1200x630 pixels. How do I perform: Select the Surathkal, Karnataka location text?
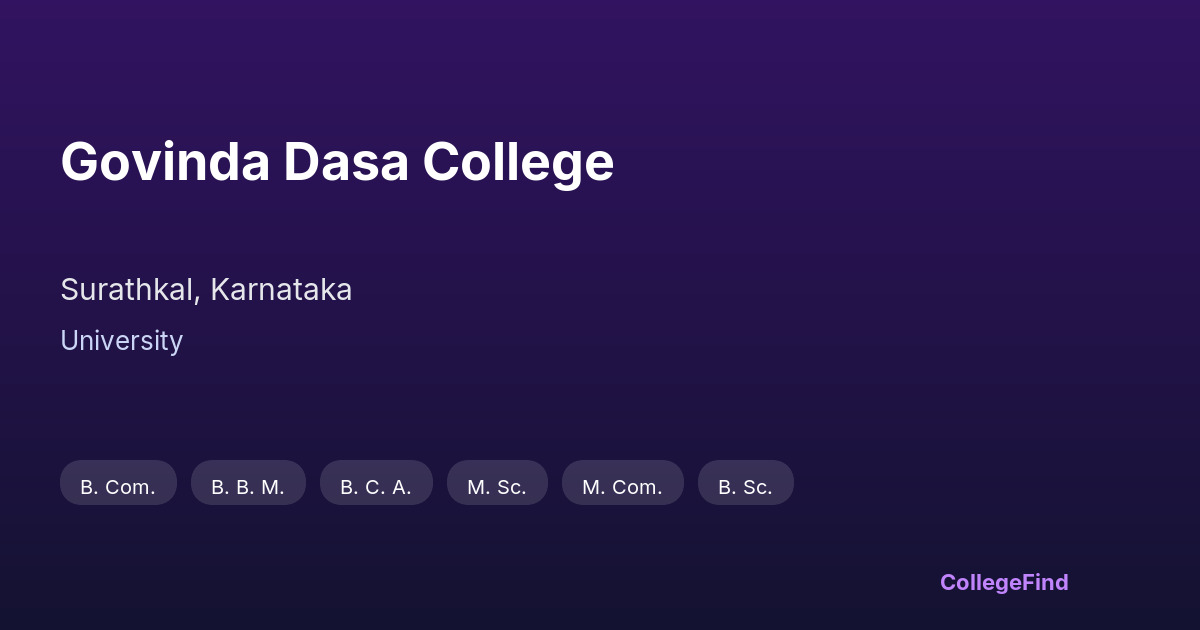point(206,290)
